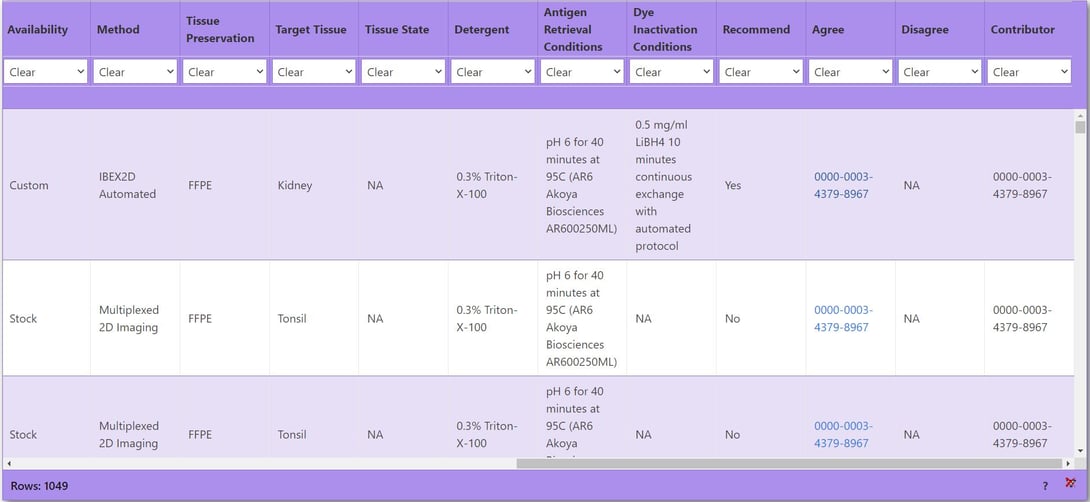
Task: Open the Target Tissue filter dropdown
Action: 314,72
